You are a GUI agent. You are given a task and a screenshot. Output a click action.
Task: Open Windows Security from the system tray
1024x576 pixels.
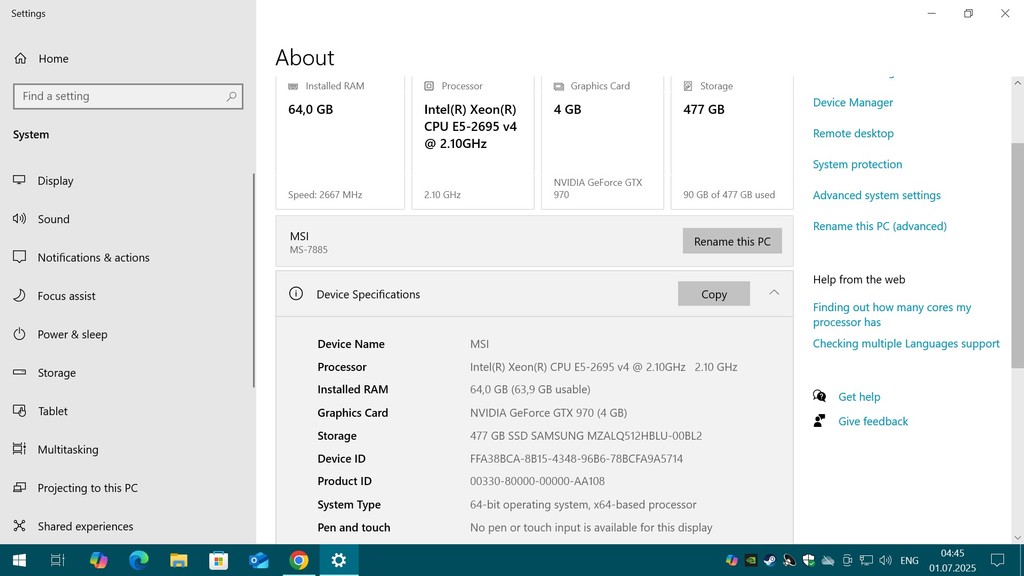pos(808,560)
